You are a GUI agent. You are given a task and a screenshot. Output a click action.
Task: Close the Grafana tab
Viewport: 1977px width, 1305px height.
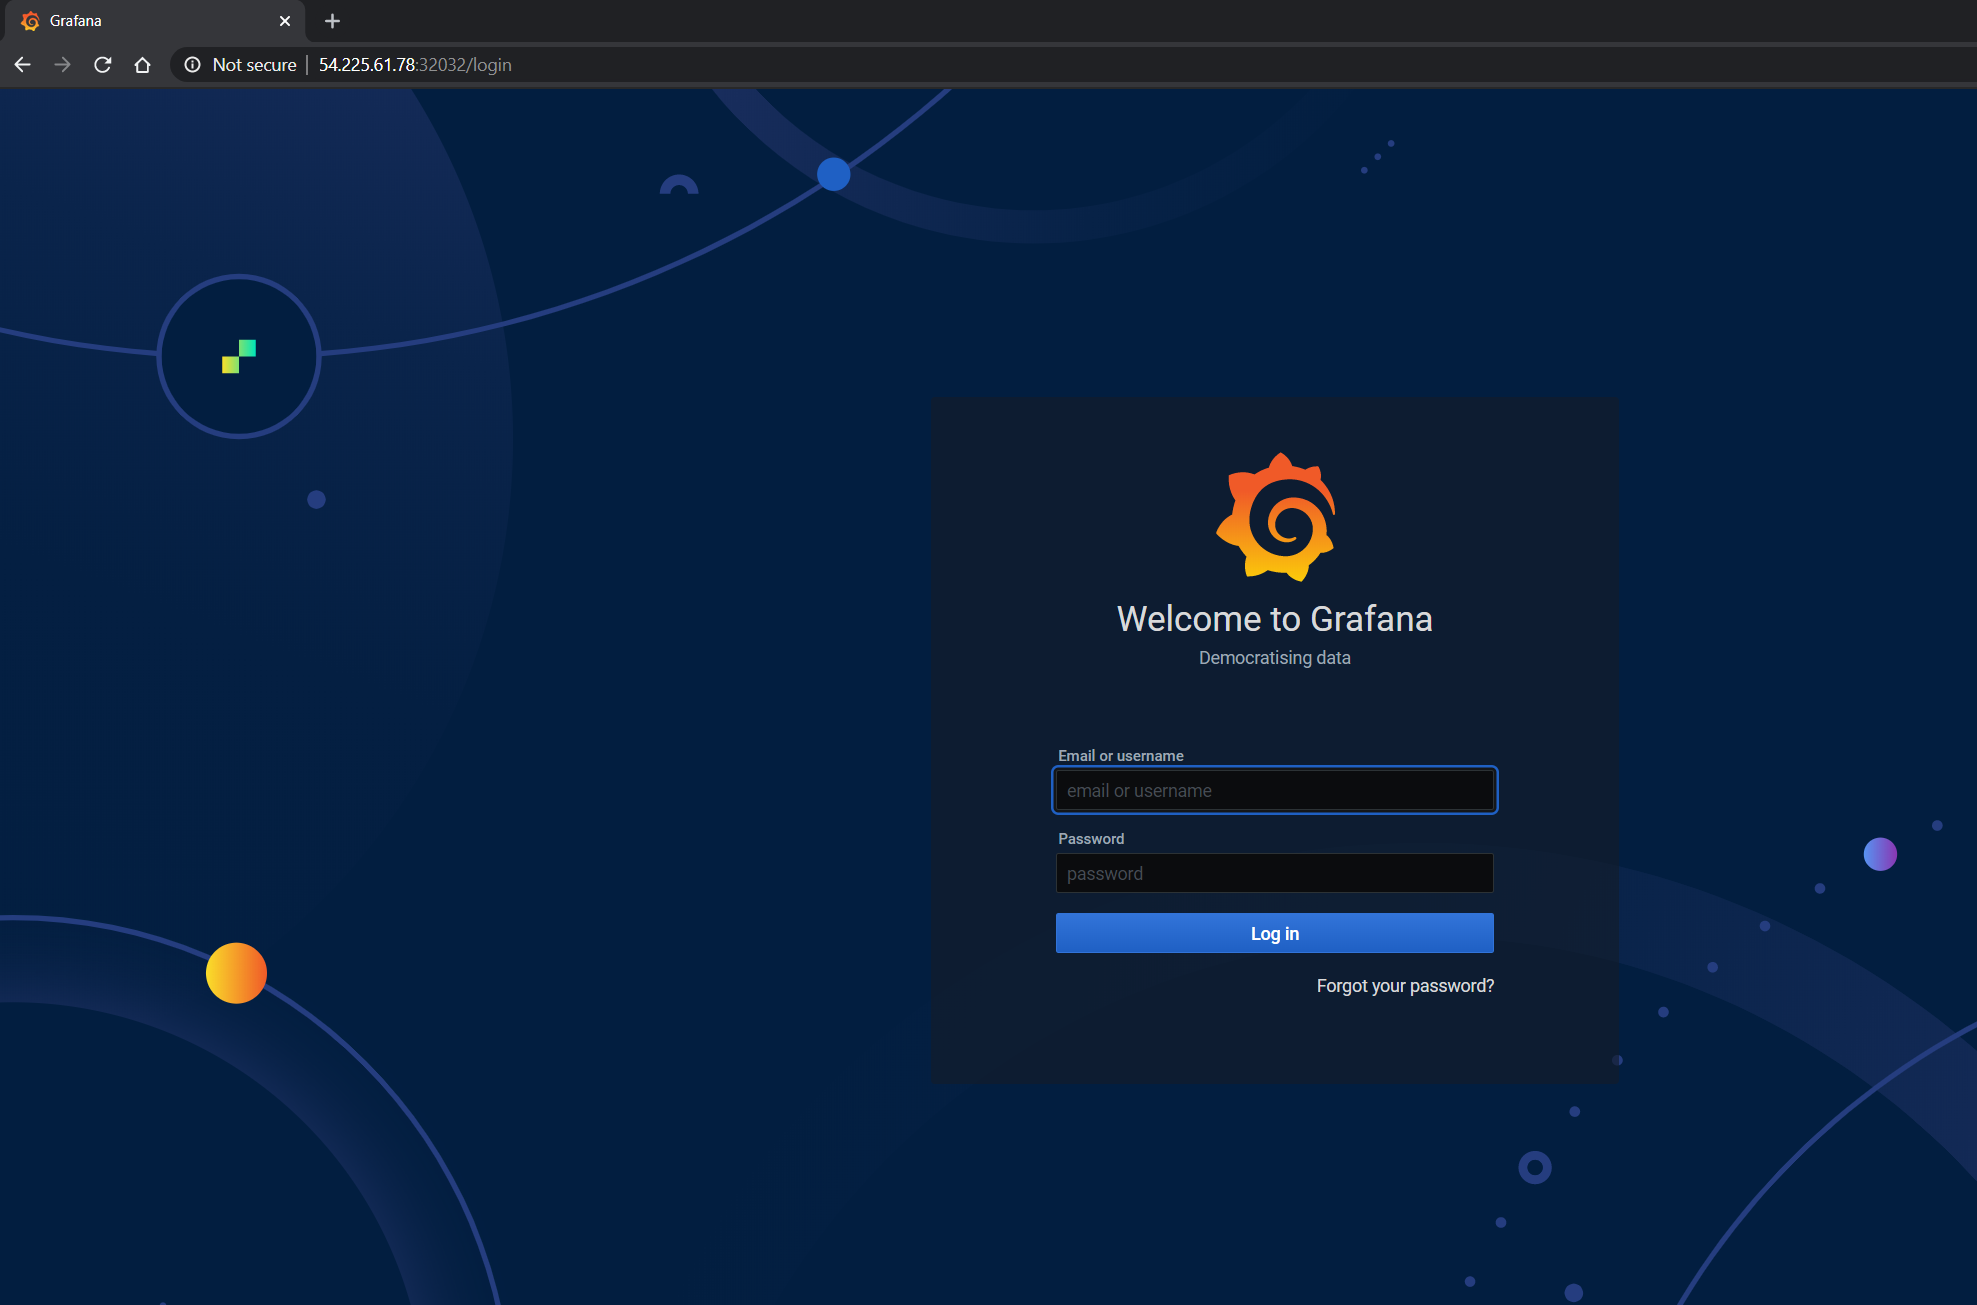[x=285, y=21]
